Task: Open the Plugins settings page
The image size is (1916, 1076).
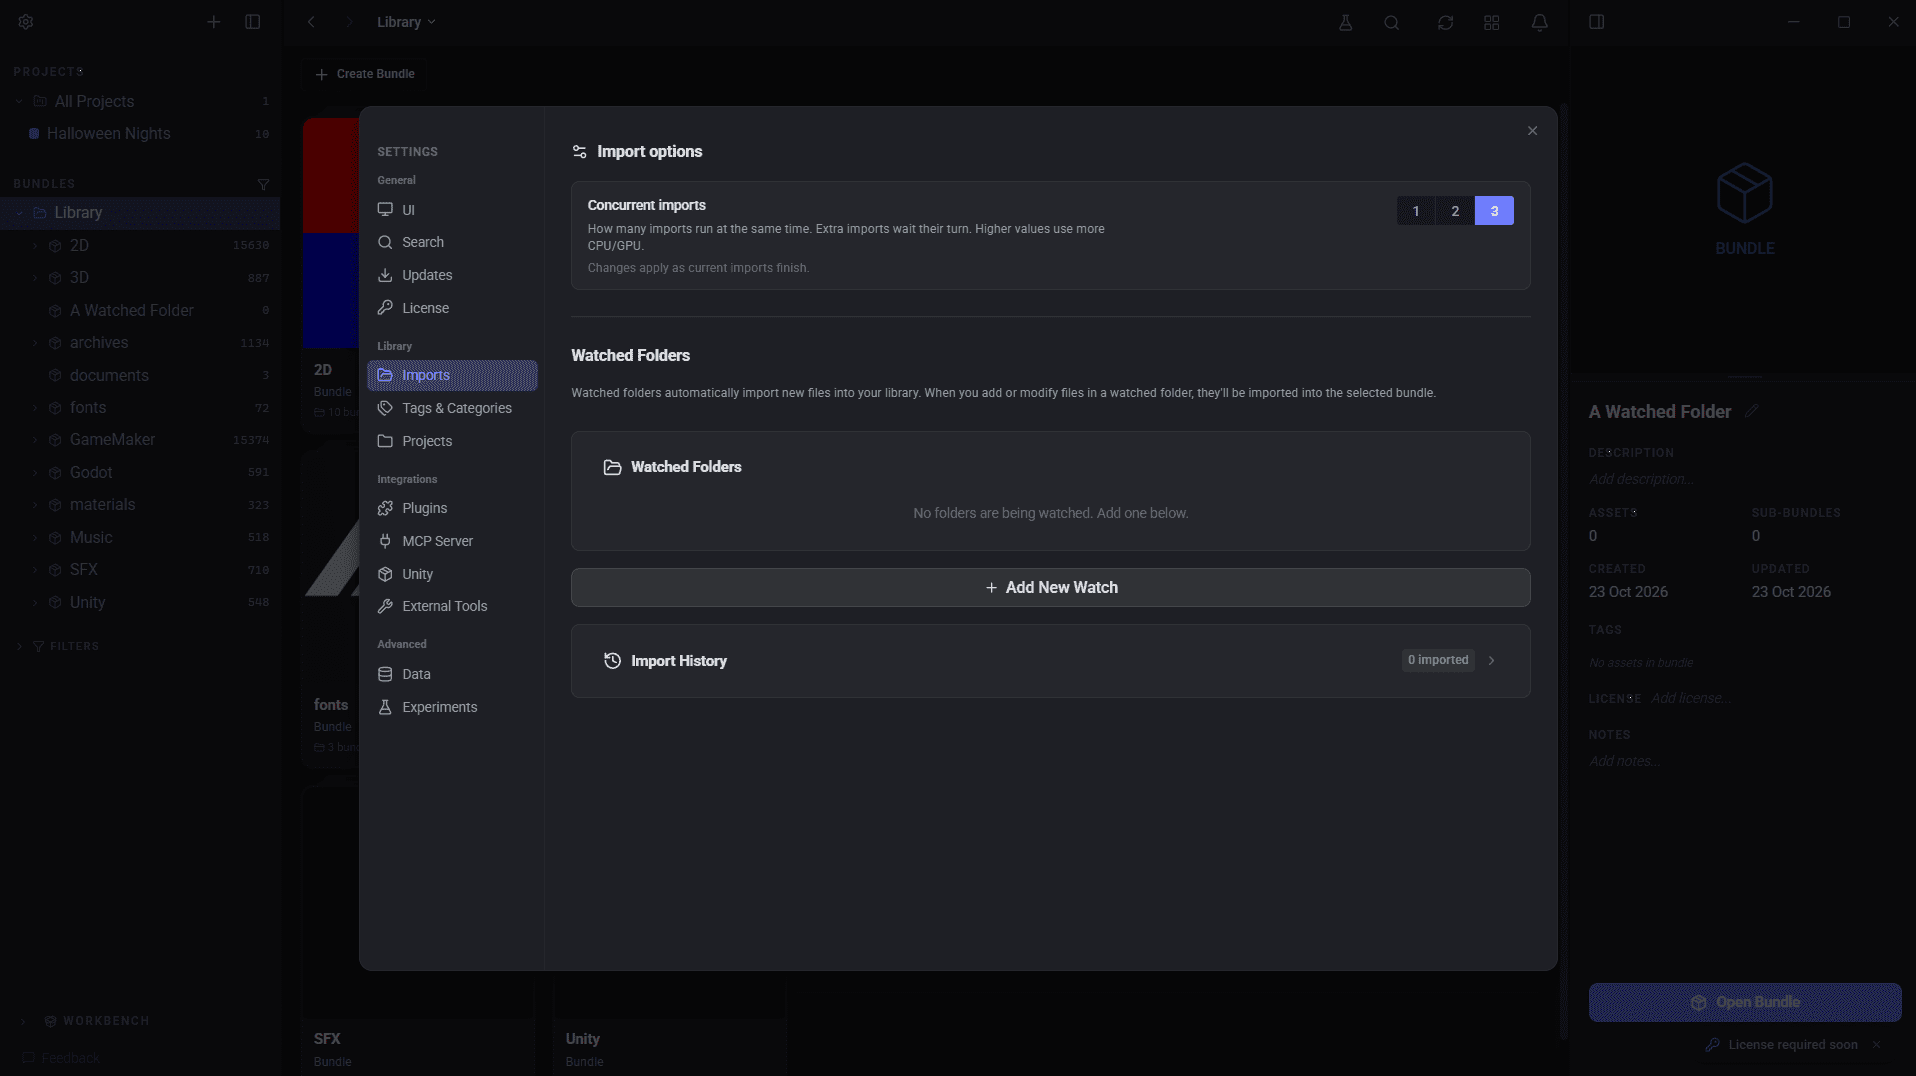Action: click(x=452, y=508)
